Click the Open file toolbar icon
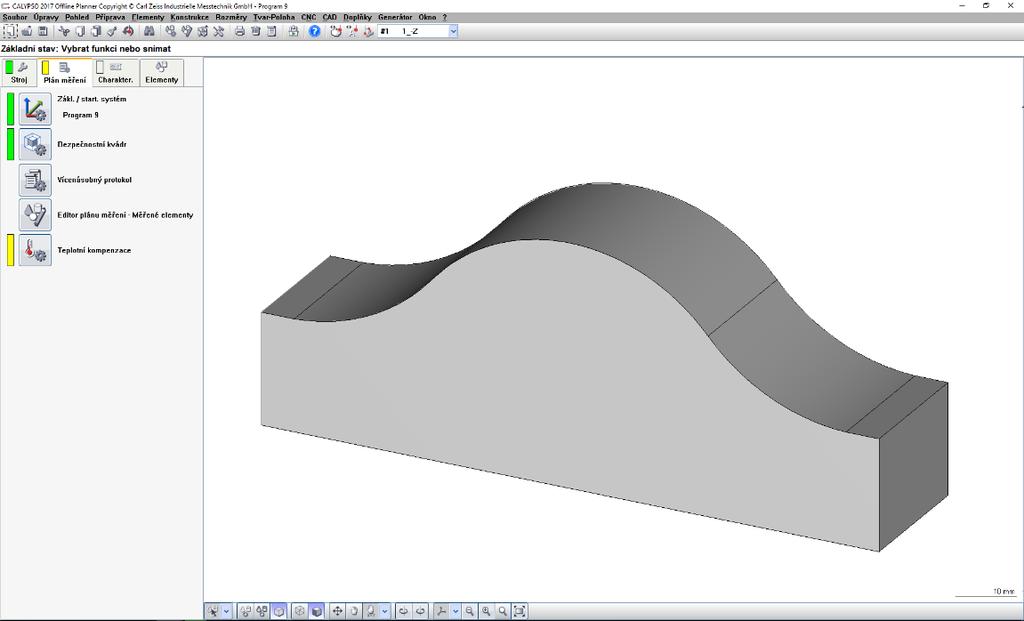Screen dimensions: 1024x621 (x=27, y=31)
